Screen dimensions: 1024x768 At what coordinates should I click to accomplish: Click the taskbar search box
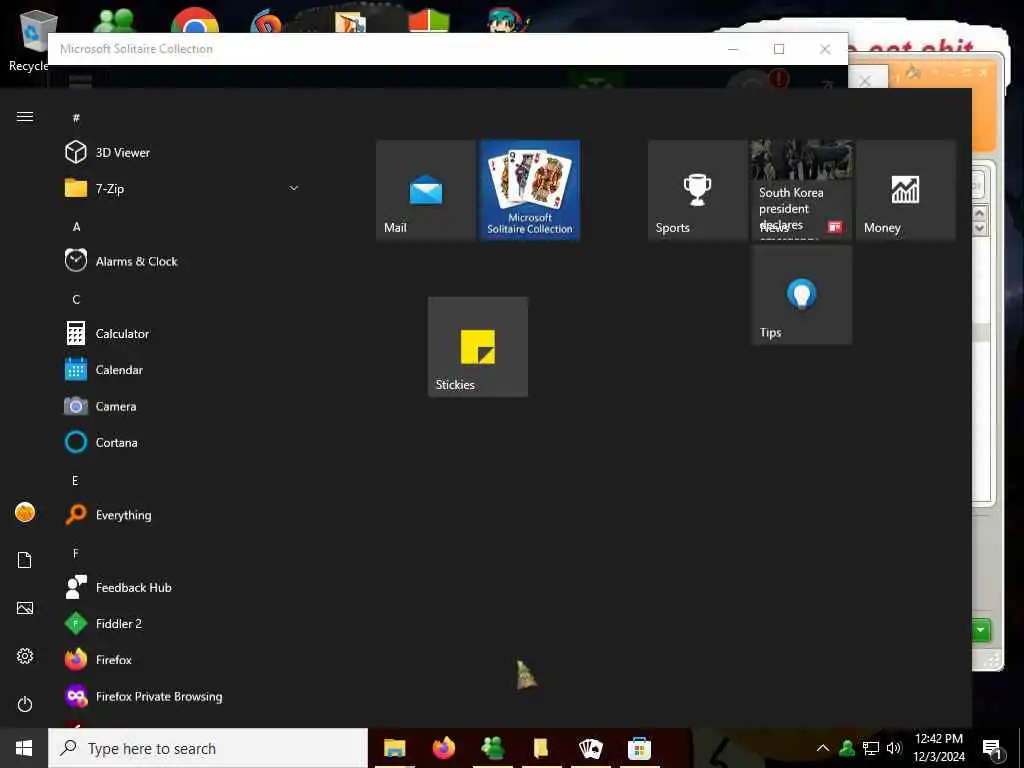[208, 748]
